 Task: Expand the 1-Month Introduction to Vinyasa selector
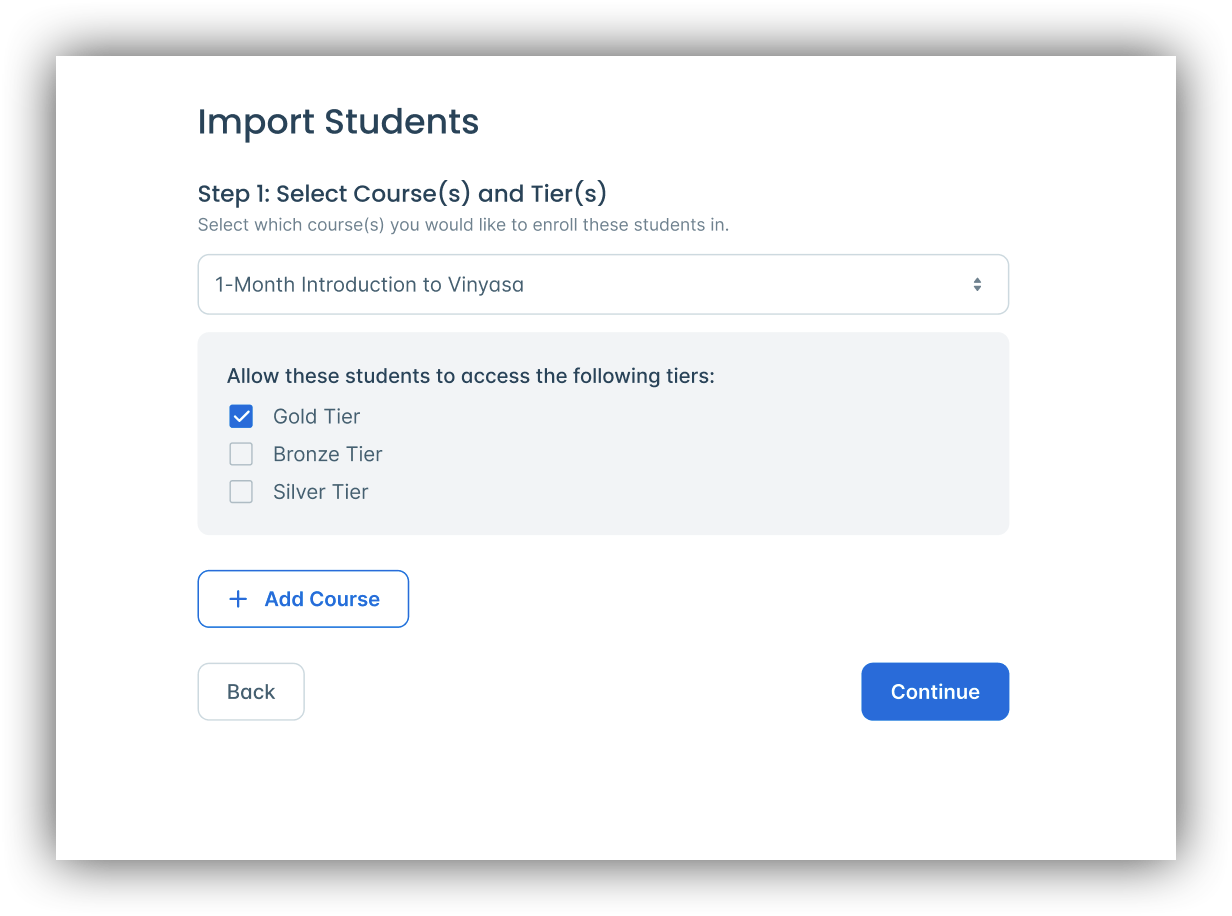click(603, 284)
